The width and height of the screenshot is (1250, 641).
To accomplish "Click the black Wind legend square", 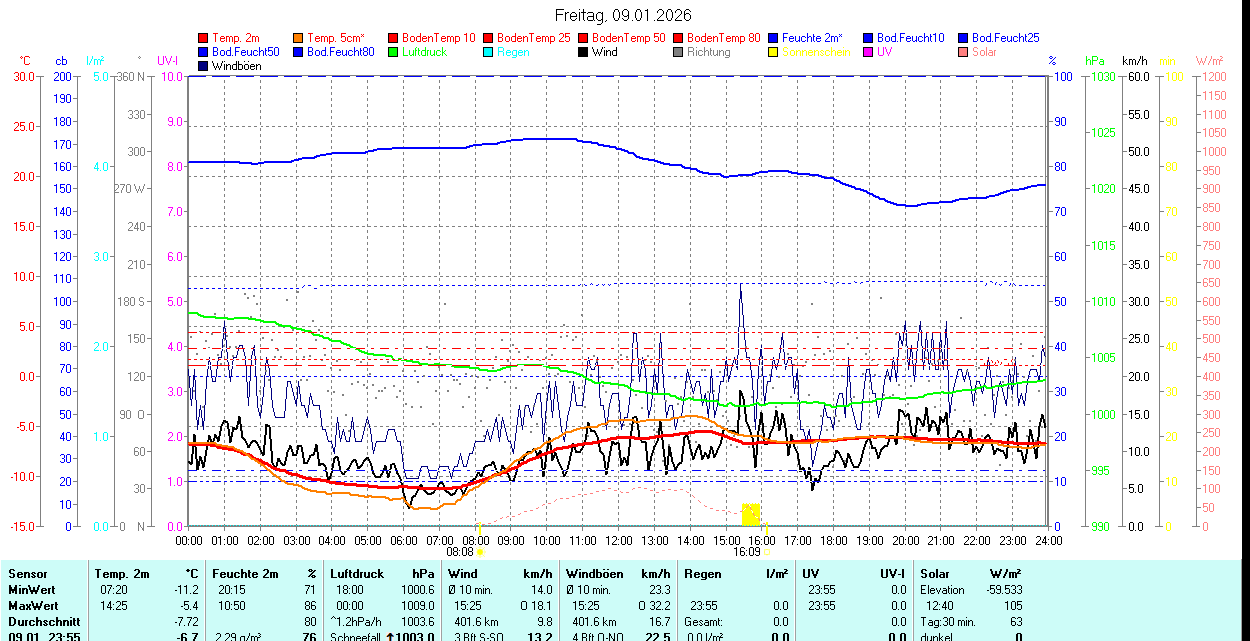I will [x=584, y=52].
